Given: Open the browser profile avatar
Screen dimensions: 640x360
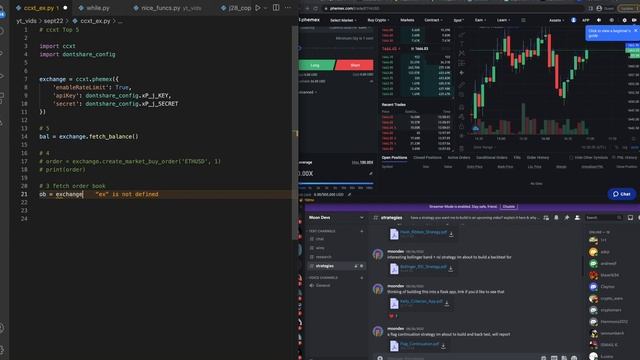Looking at the screenshot, I should point(599,8).
